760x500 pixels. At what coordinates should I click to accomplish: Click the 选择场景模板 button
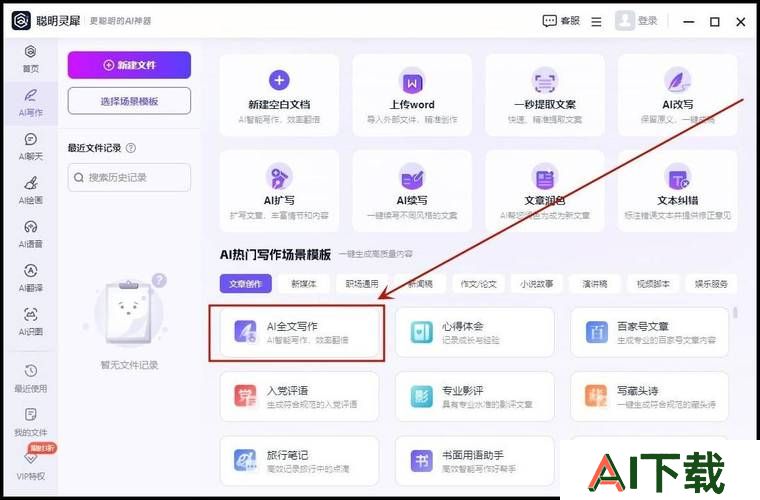(129, 101)
